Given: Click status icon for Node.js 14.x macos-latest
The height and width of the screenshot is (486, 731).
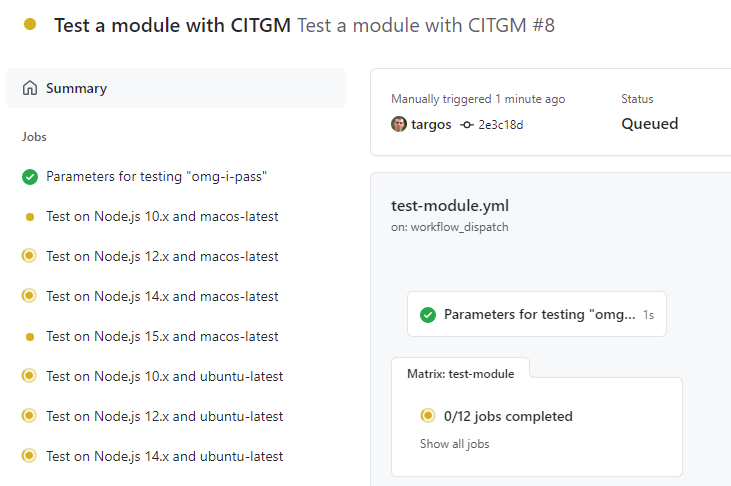Looking at the screenshot, I should pos(30,296).
